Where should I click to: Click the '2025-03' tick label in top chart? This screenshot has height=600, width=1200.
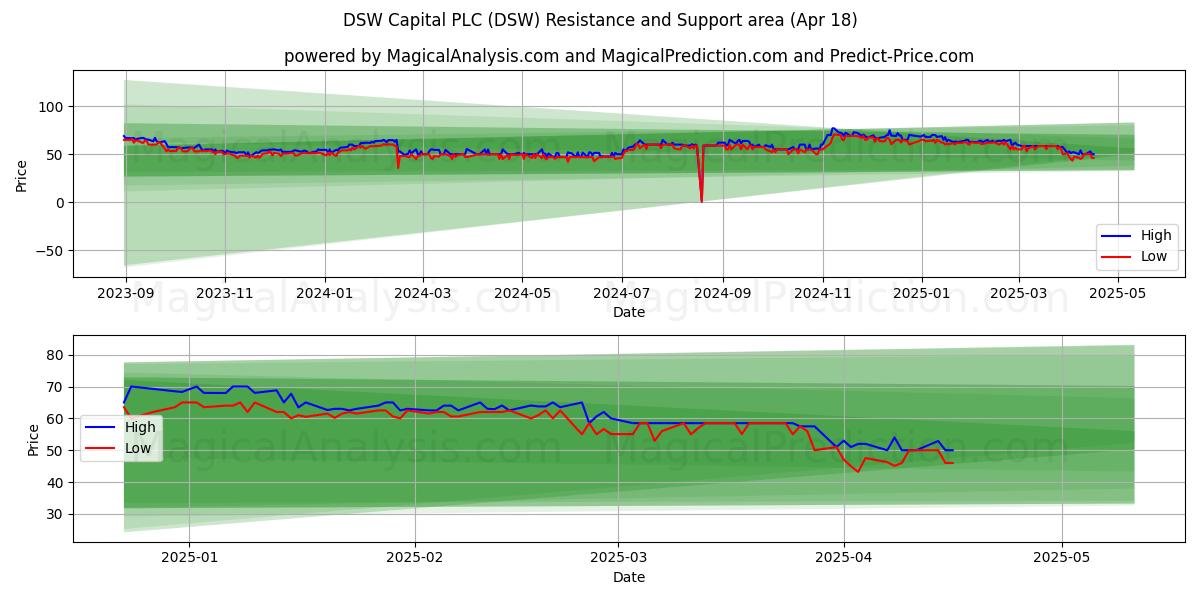pyautogui.click(x=1019, y=294)
